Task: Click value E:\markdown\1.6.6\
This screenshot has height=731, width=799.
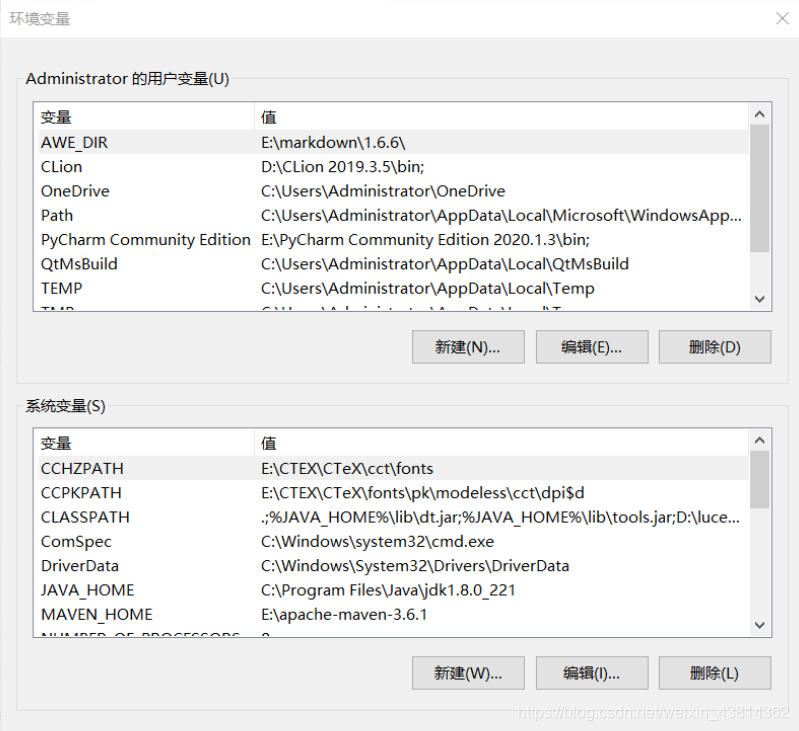Action: 333,142
